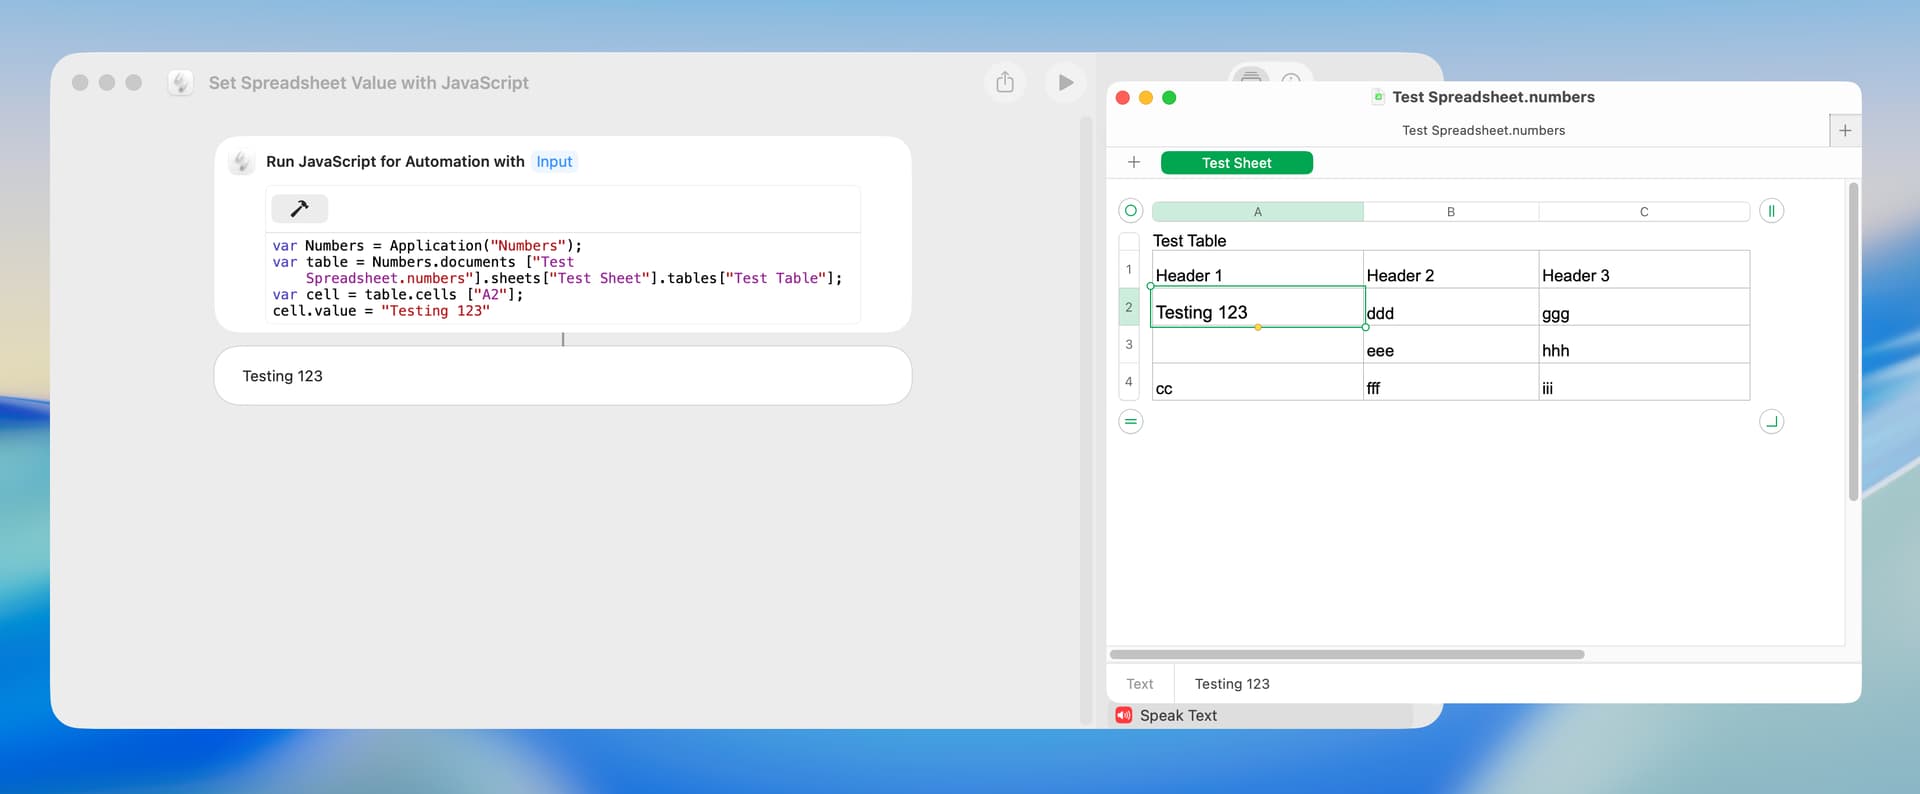
Task: Open new tab with plus button
Action: [1845, 130]
